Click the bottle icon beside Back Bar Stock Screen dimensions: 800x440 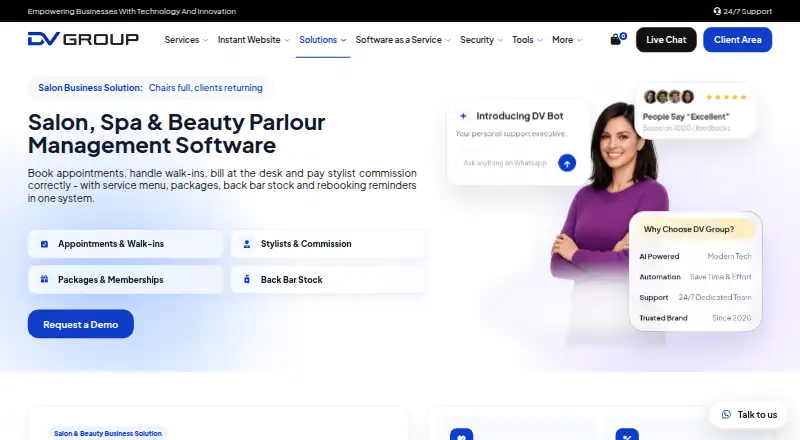[247, 279]
